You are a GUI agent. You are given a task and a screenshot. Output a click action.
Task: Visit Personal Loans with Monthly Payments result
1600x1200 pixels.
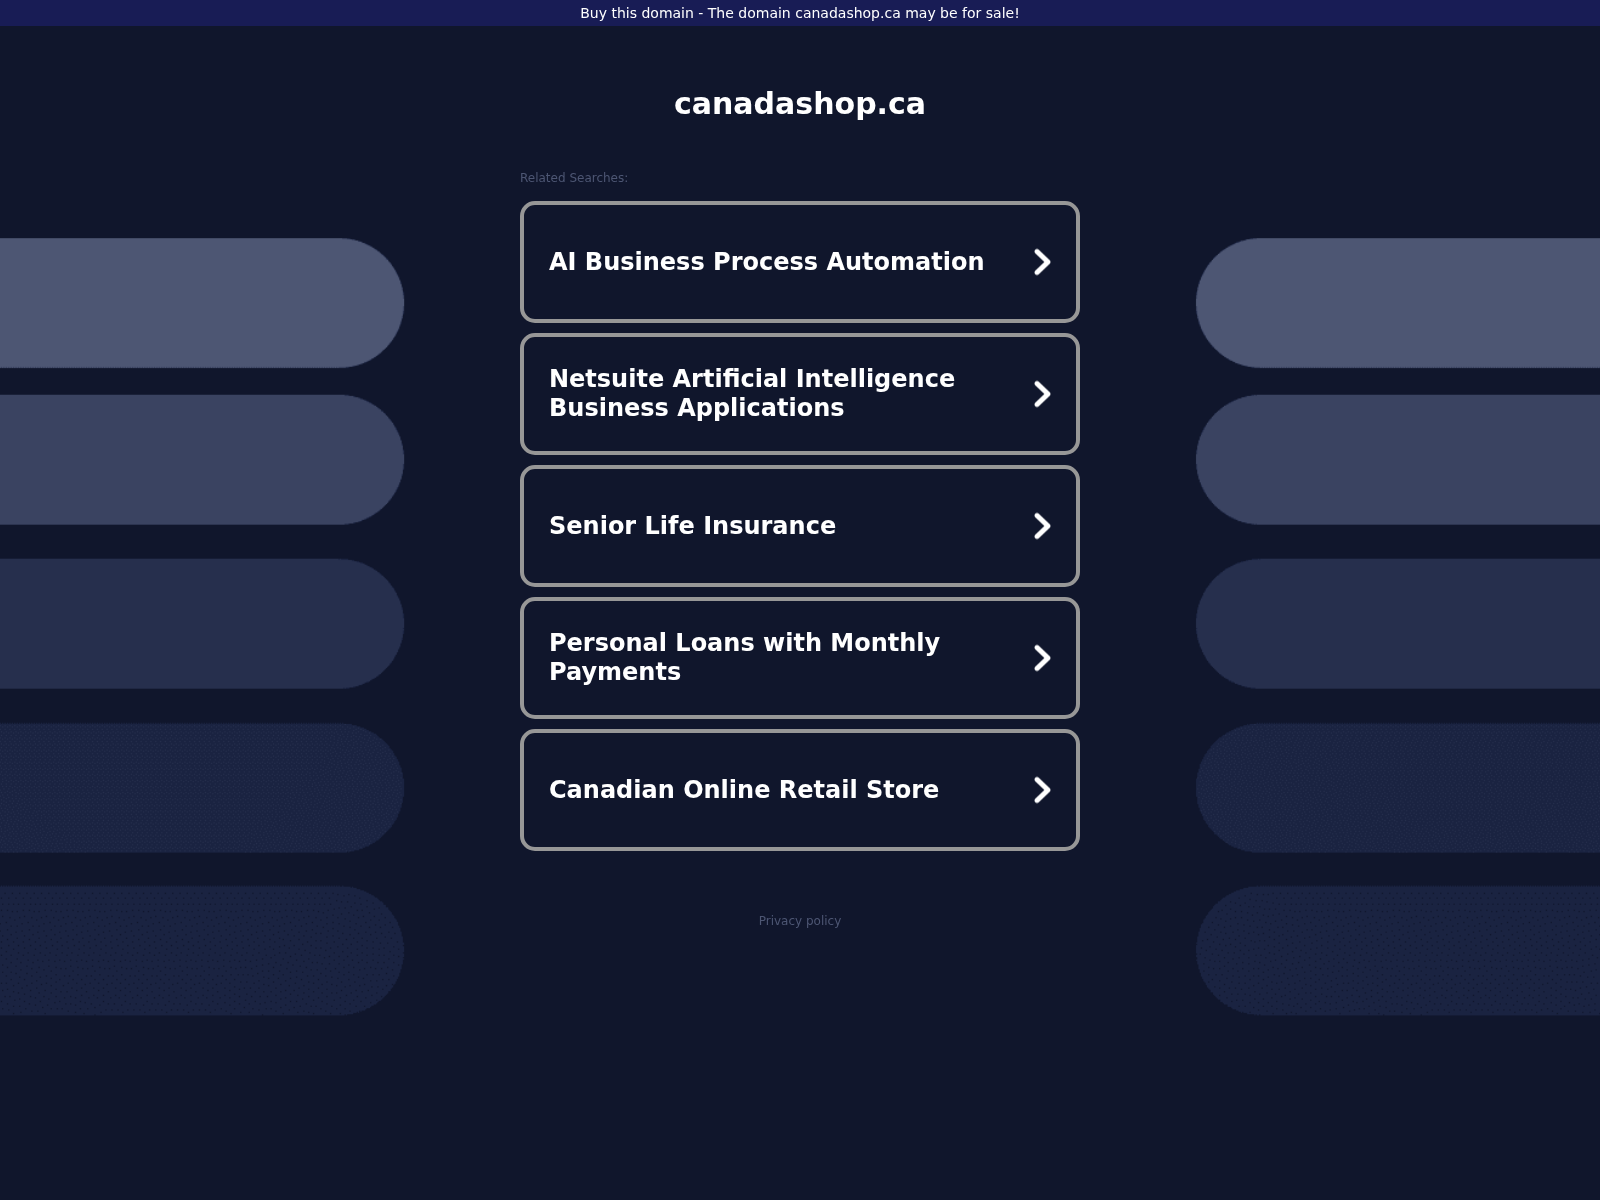click(744, 657)
